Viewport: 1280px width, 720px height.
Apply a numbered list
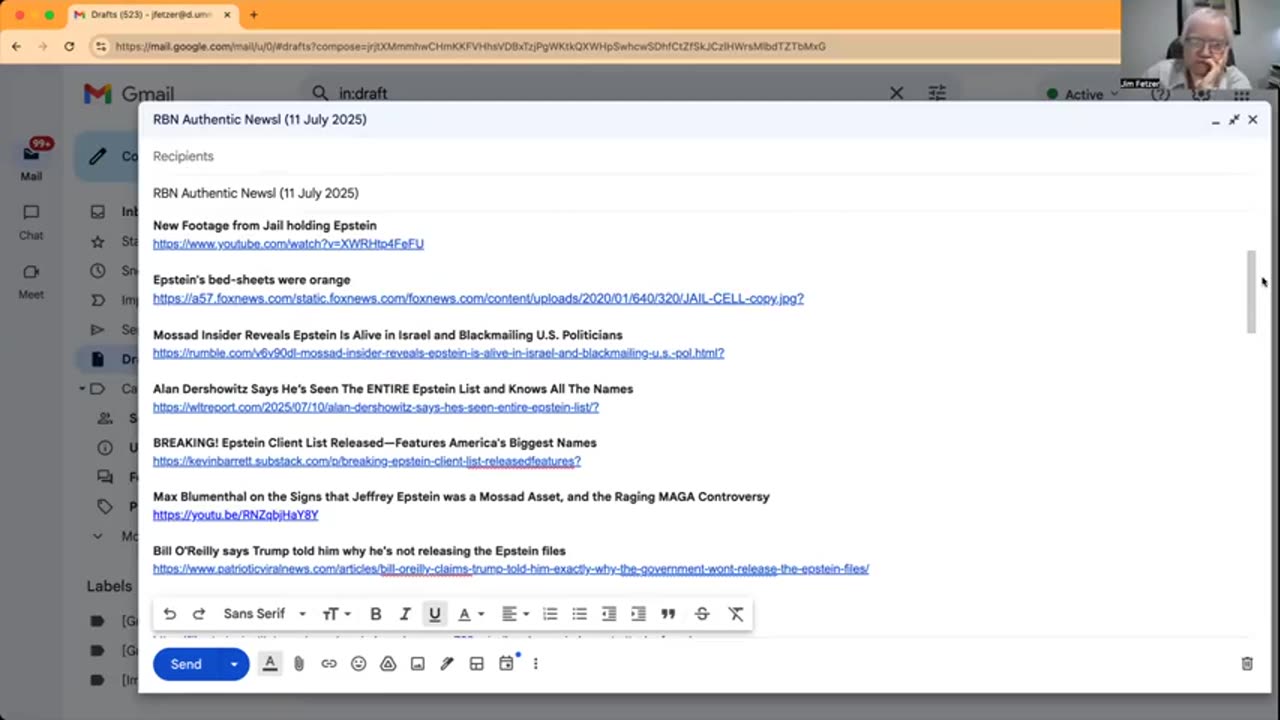pos(550,614)
